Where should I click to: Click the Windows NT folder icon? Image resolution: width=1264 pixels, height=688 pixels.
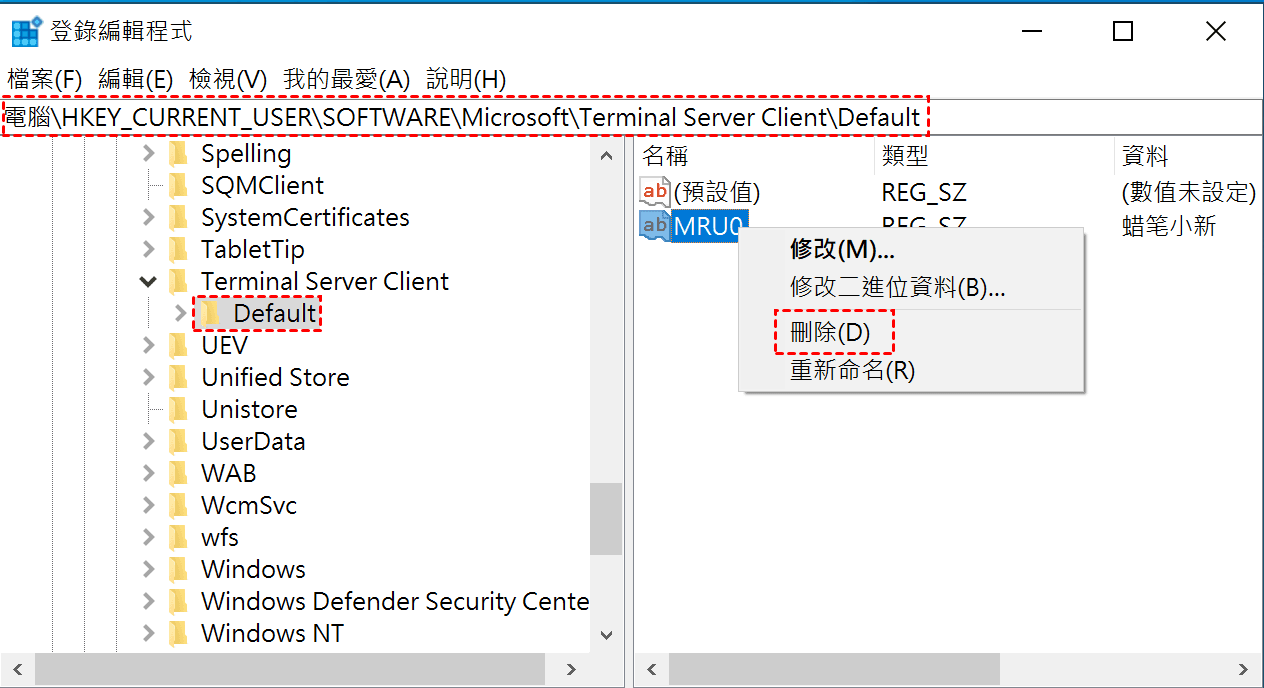click(x=179, y=633)
